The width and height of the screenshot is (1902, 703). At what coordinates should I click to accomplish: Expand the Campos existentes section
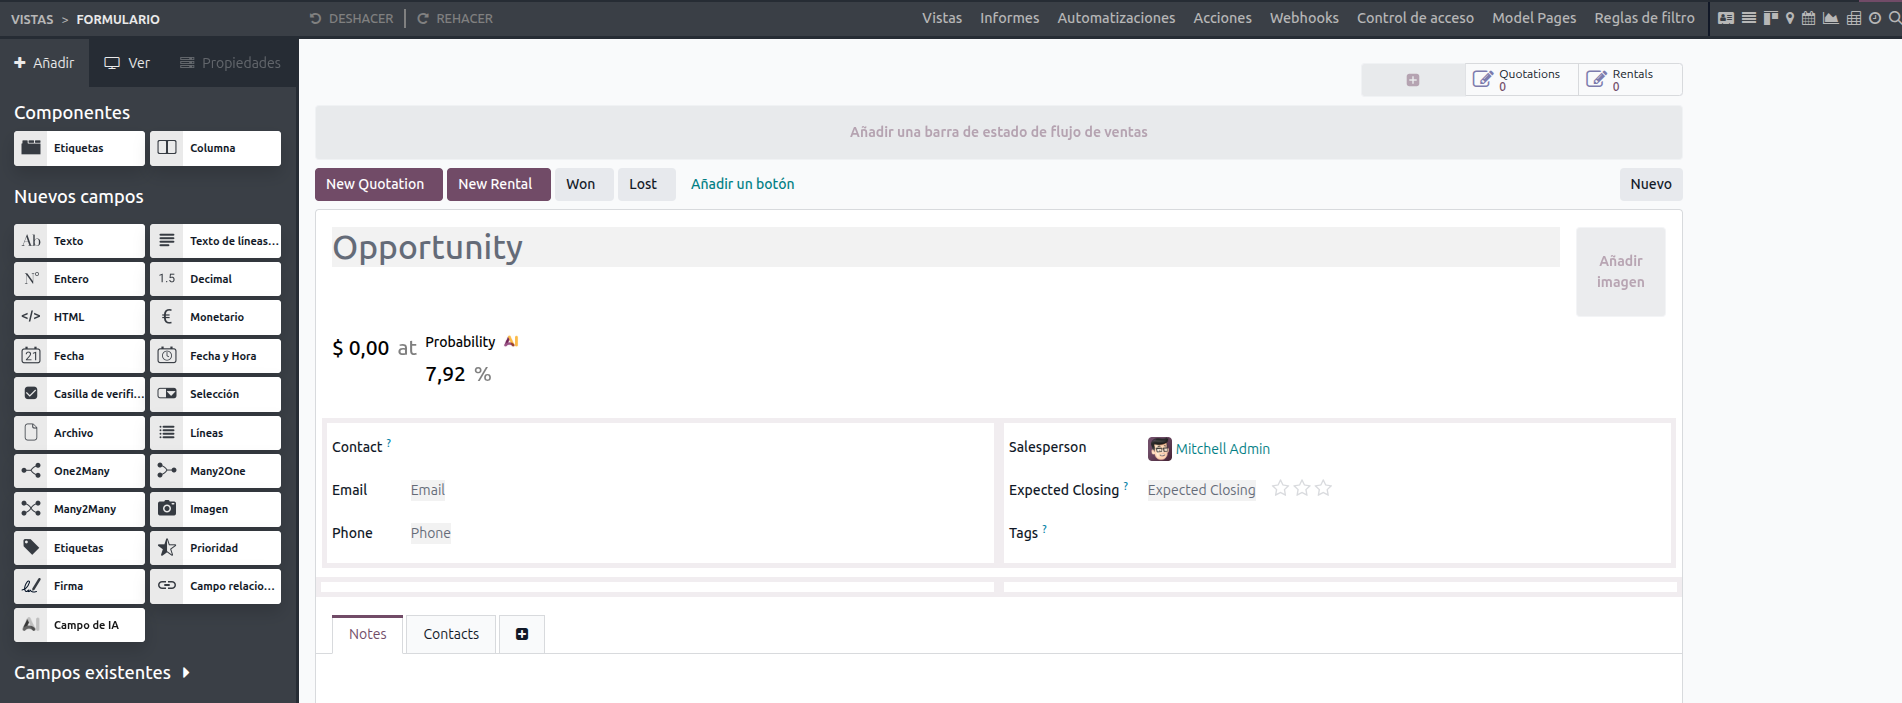click(x=102, y=673)
